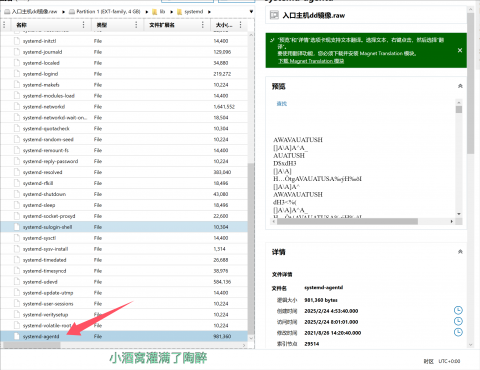480x370 pixels.
Task: Sort by the 名称 column header
Action: (x=21, y=25)
